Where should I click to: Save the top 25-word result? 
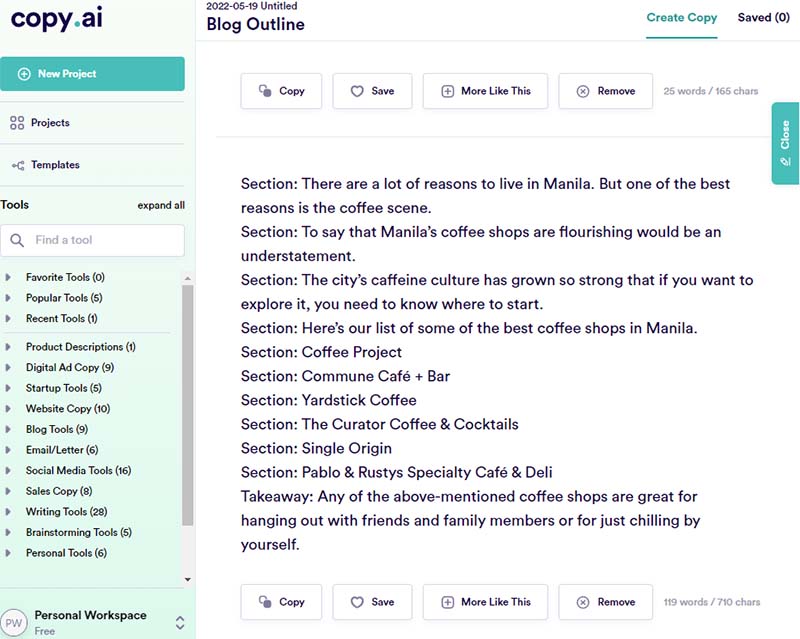(x=372, y=91)
